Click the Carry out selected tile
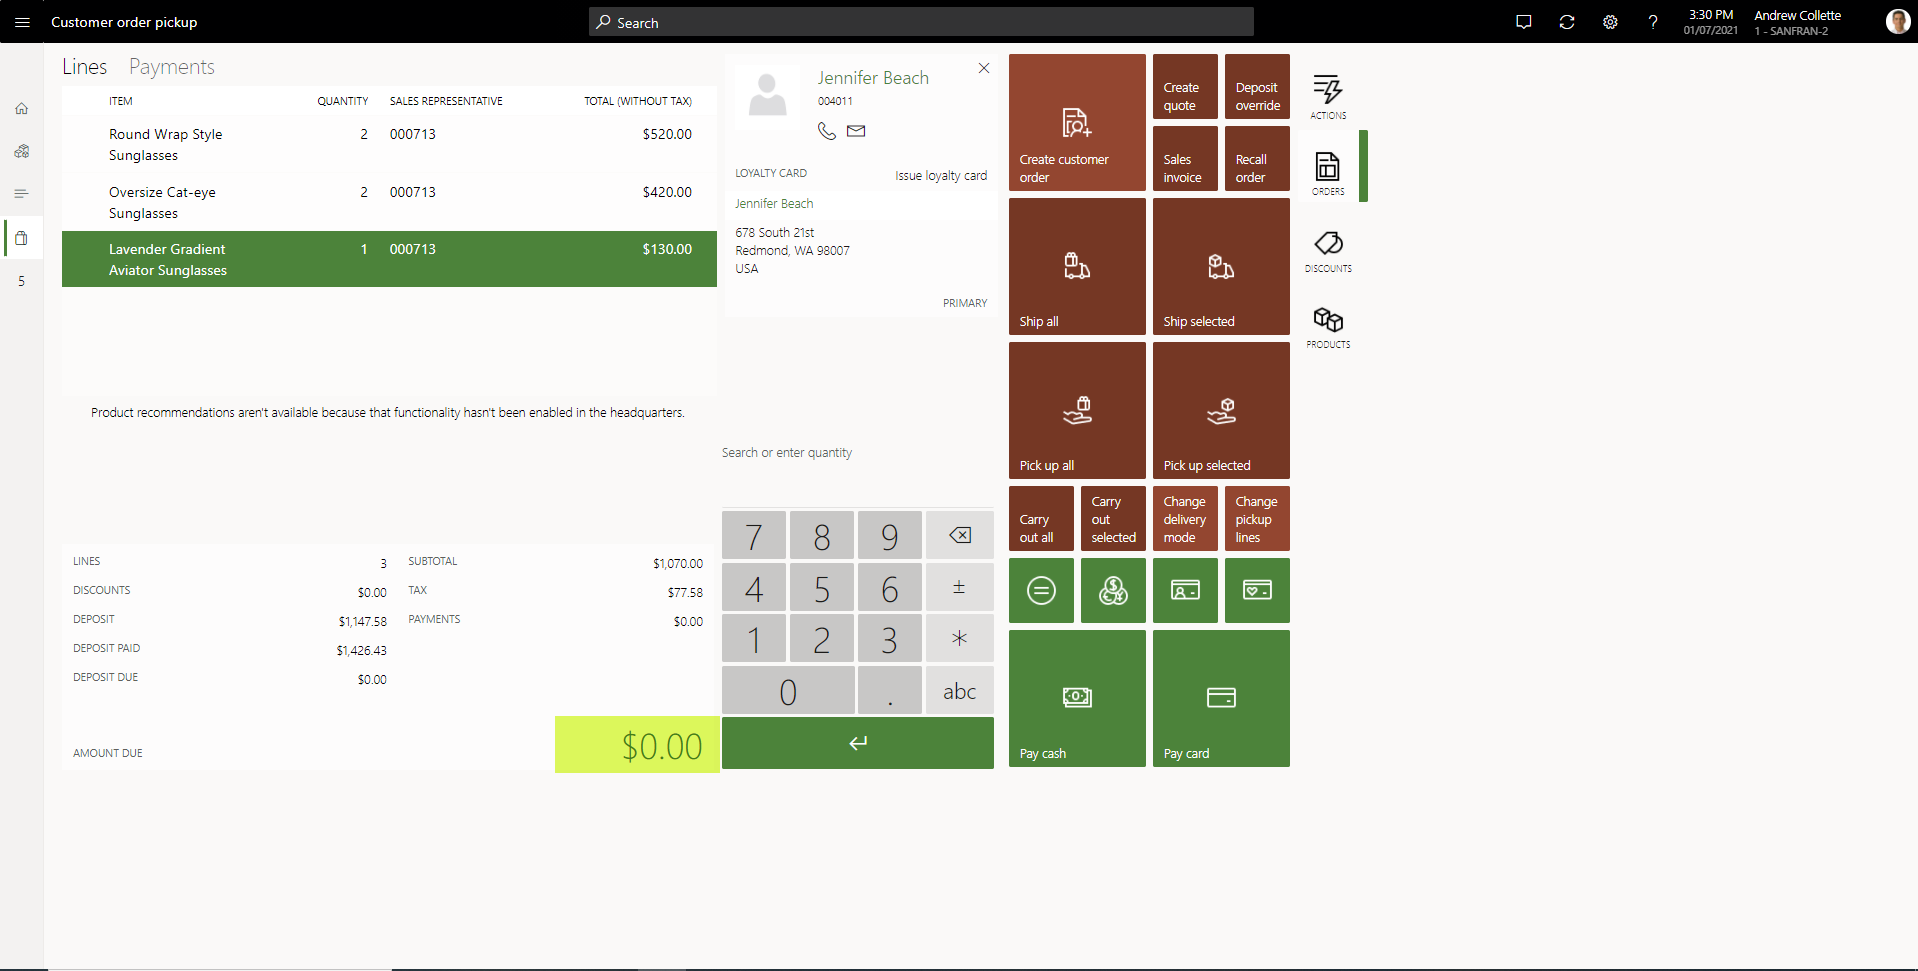The image size is (1918, 971). [x=1113, y=518]
